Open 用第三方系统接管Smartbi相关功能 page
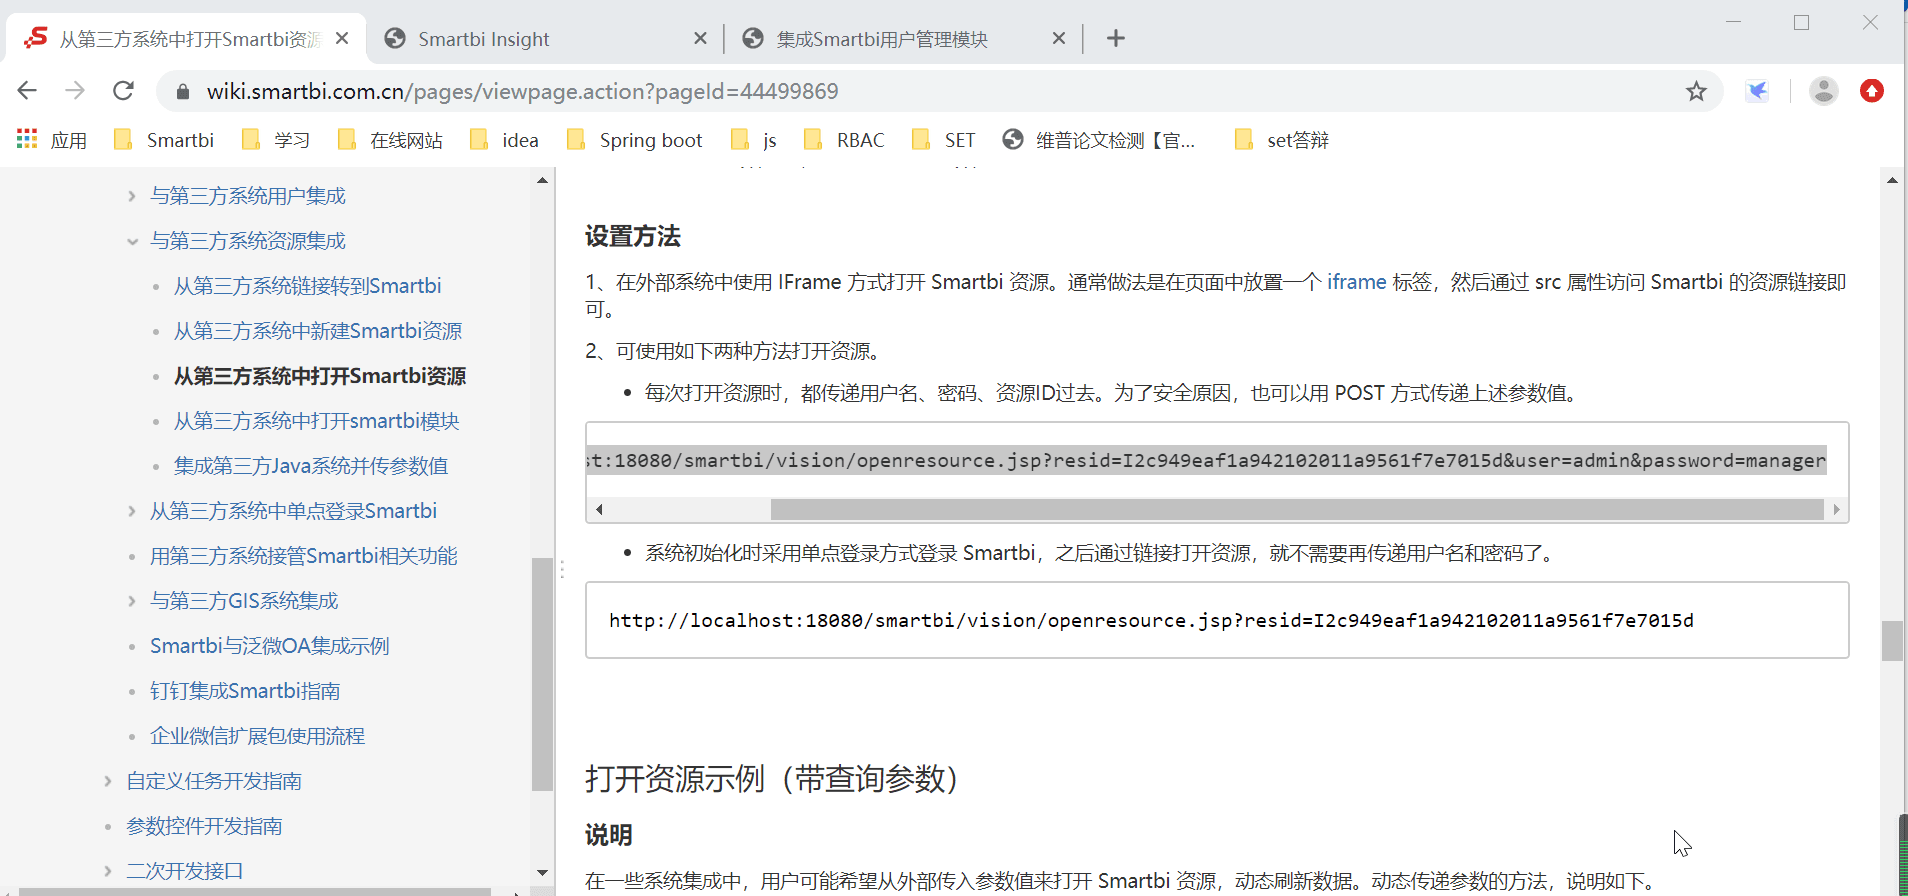This screenshot has height=896, width=1908. coord(303,556)
